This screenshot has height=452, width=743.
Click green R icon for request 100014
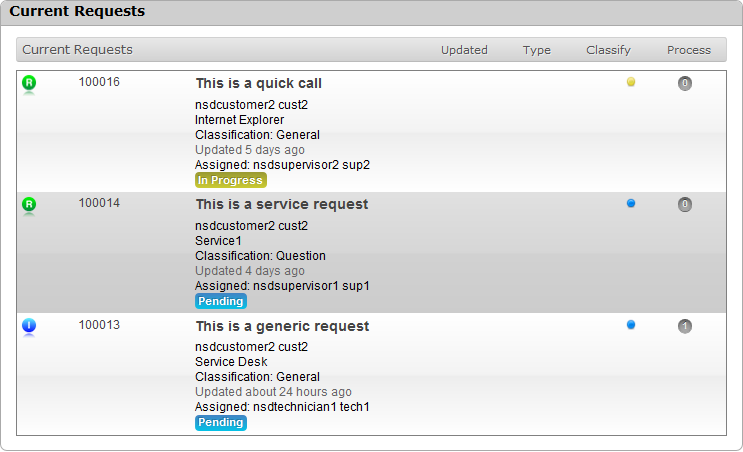coord(29,205)
